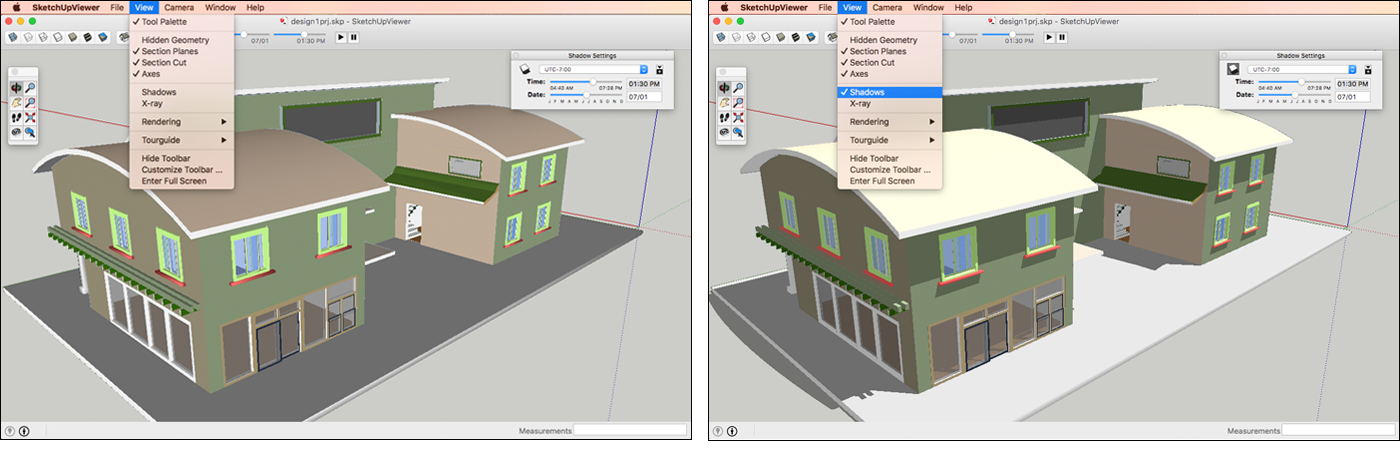Choose the Look Around eye tool in left palette
This screenshot has height=451, width=1400.
tap(16, 131)
